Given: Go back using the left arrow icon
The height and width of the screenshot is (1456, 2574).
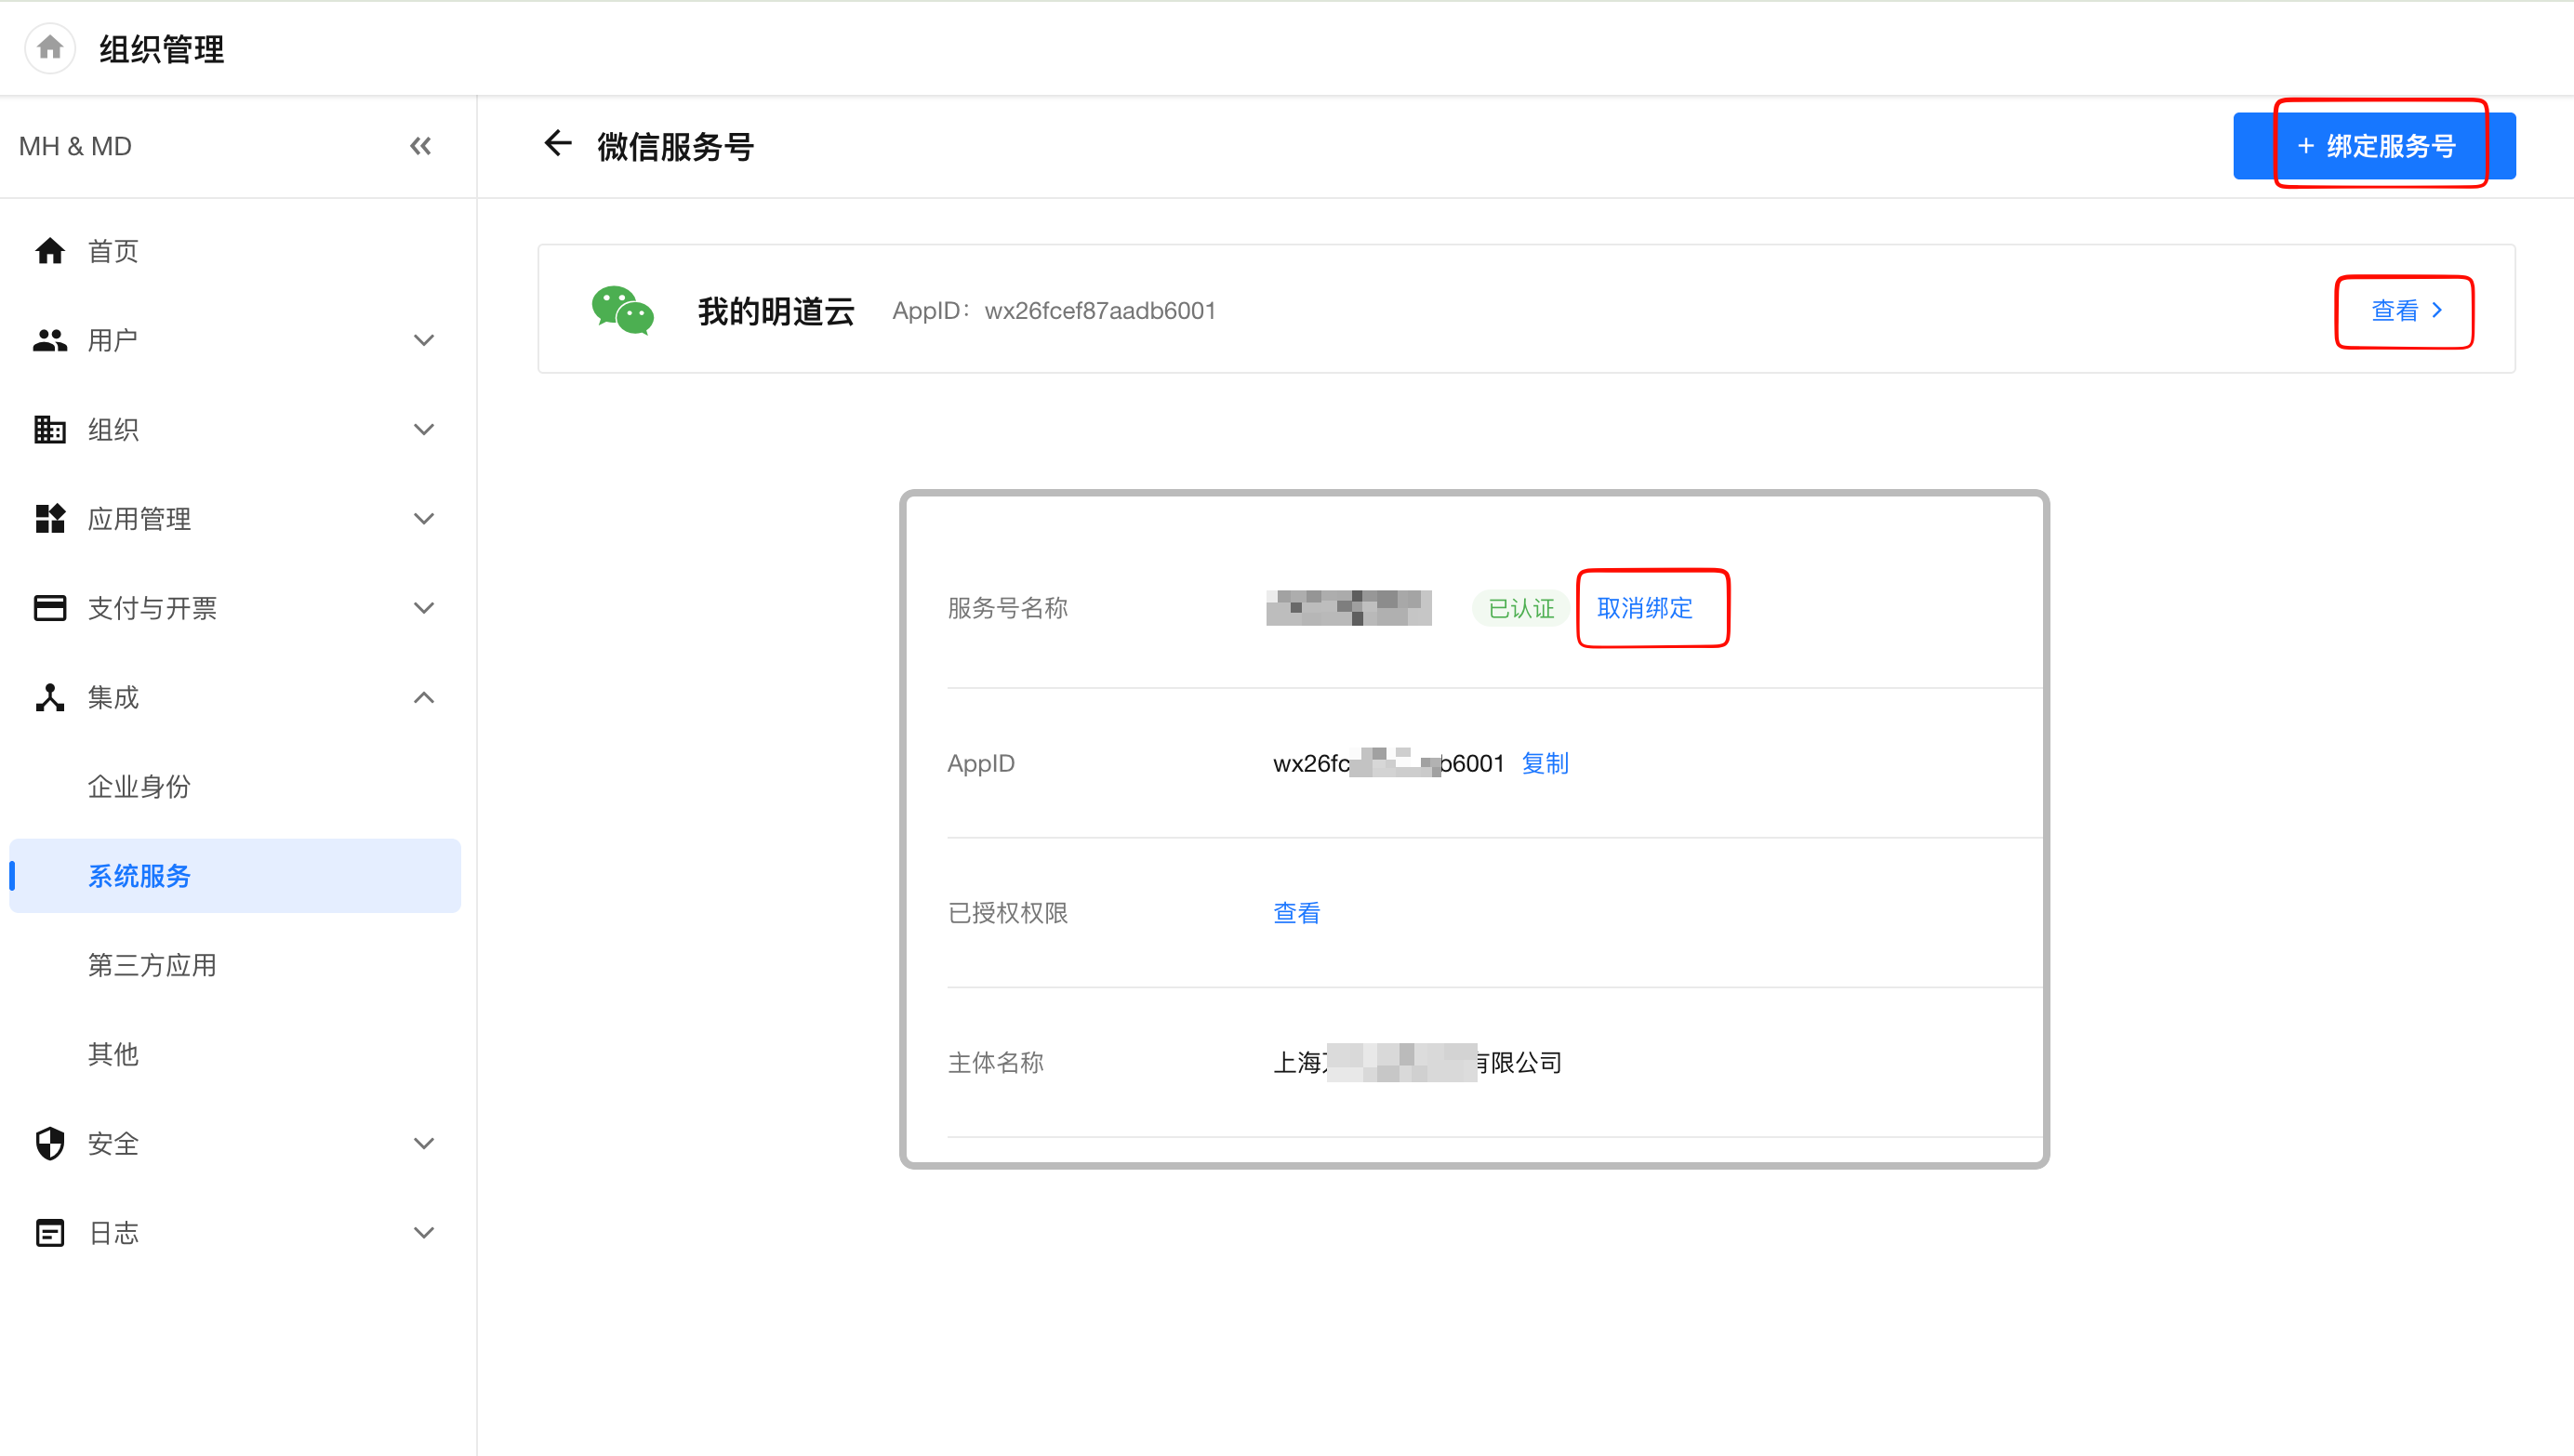Looking at the screenshot, I should 557,144.
